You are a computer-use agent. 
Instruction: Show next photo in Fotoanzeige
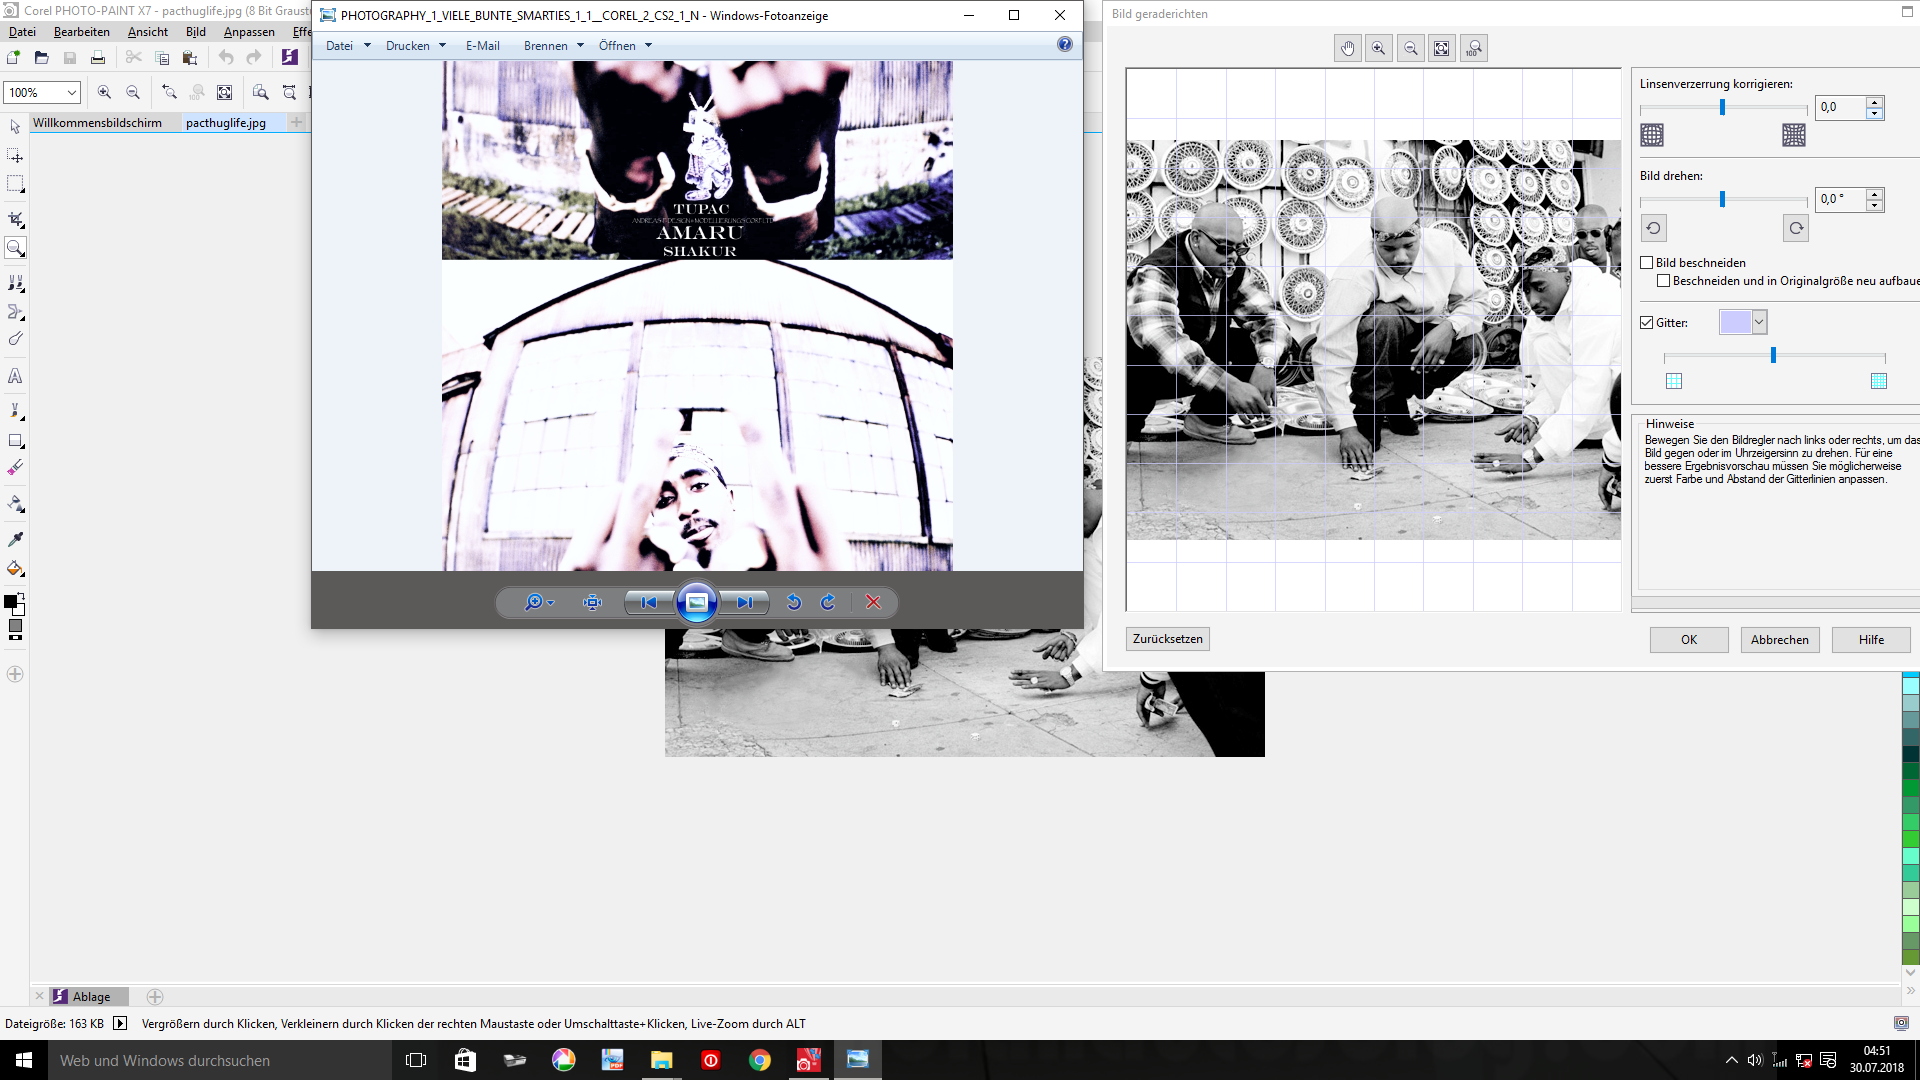coord(744,602)
